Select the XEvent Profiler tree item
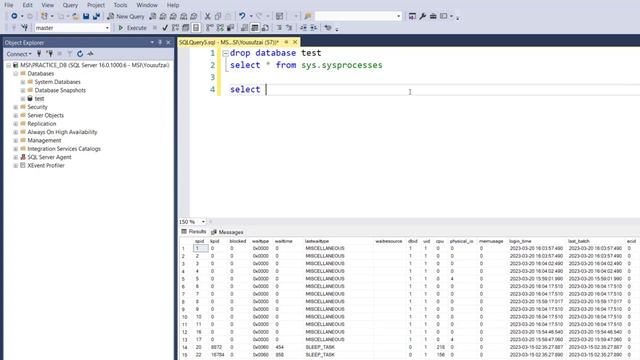 (x=46, y=166)
